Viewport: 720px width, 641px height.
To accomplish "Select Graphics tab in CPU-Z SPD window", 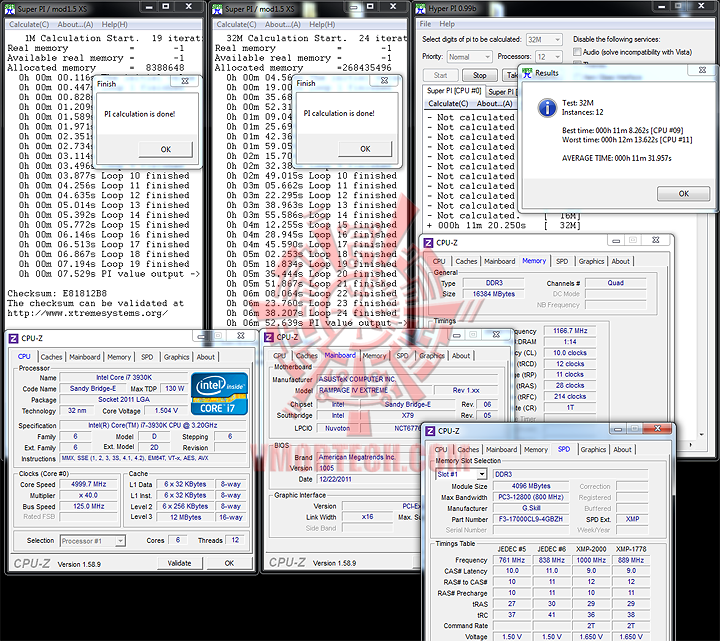I will [x=593, y=450].
